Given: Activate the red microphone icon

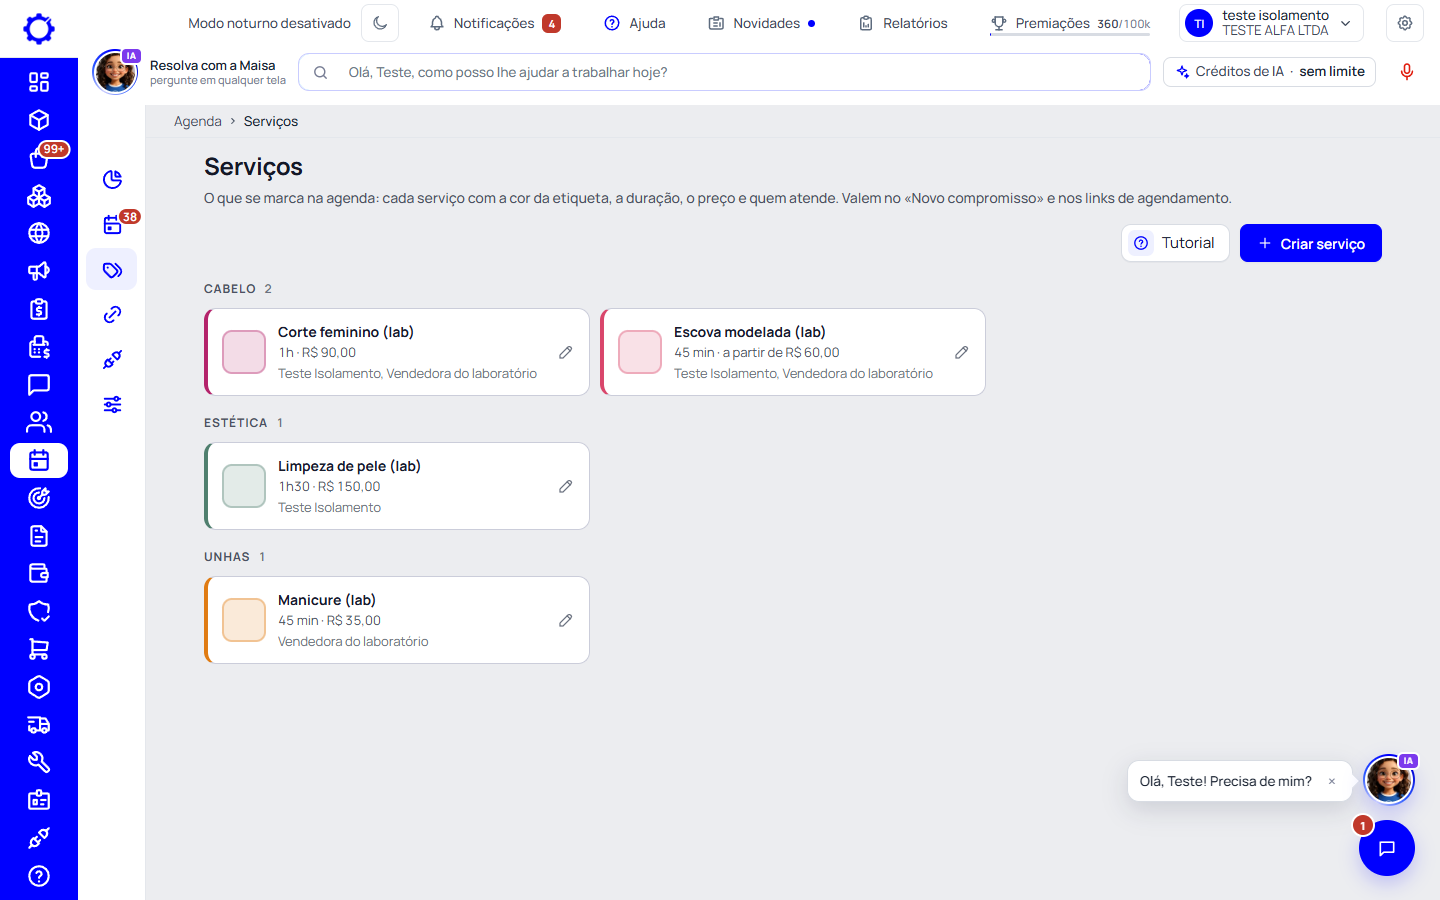Looking at the screenshot, I should click(x=1407, y=72).
